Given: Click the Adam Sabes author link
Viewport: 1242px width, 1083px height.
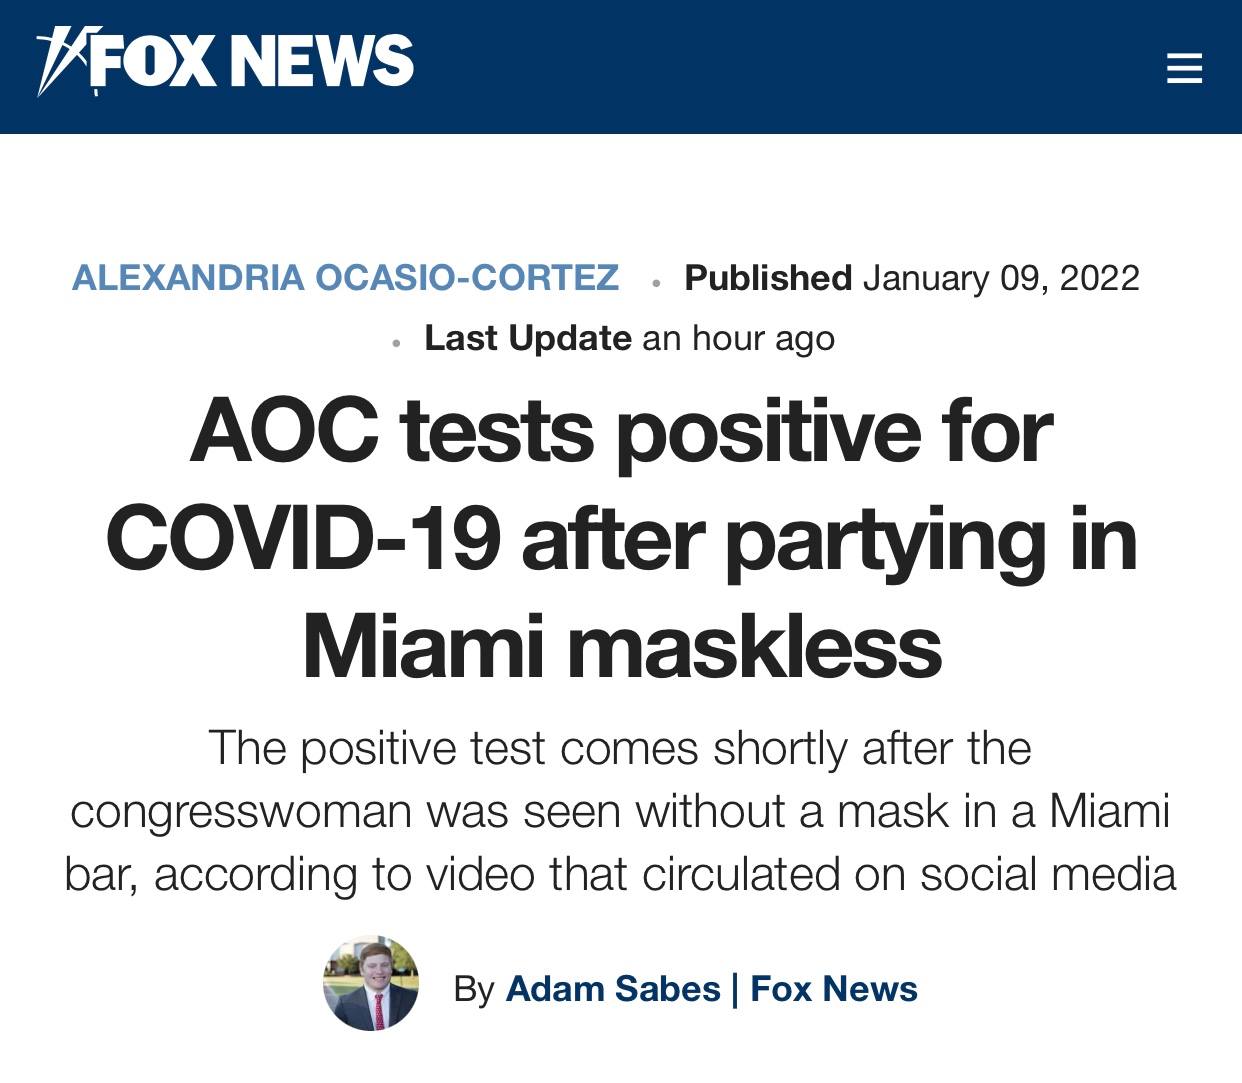Looking at the screenshot, I should pyautogui.click(x=613, y=988).
